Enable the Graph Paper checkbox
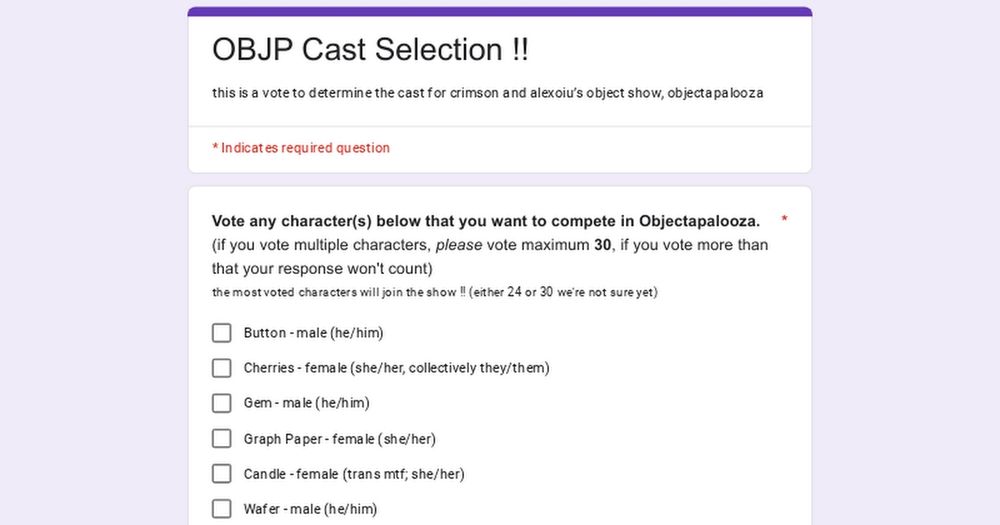The width and height of the screenshot is (1000, 525). (221, 438)
